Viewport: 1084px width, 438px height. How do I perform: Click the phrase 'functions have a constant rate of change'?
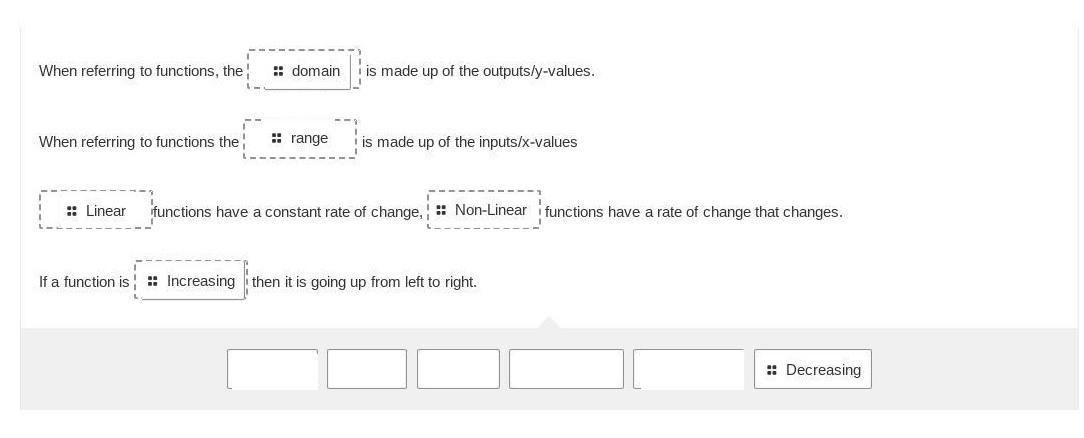[288, 212]
